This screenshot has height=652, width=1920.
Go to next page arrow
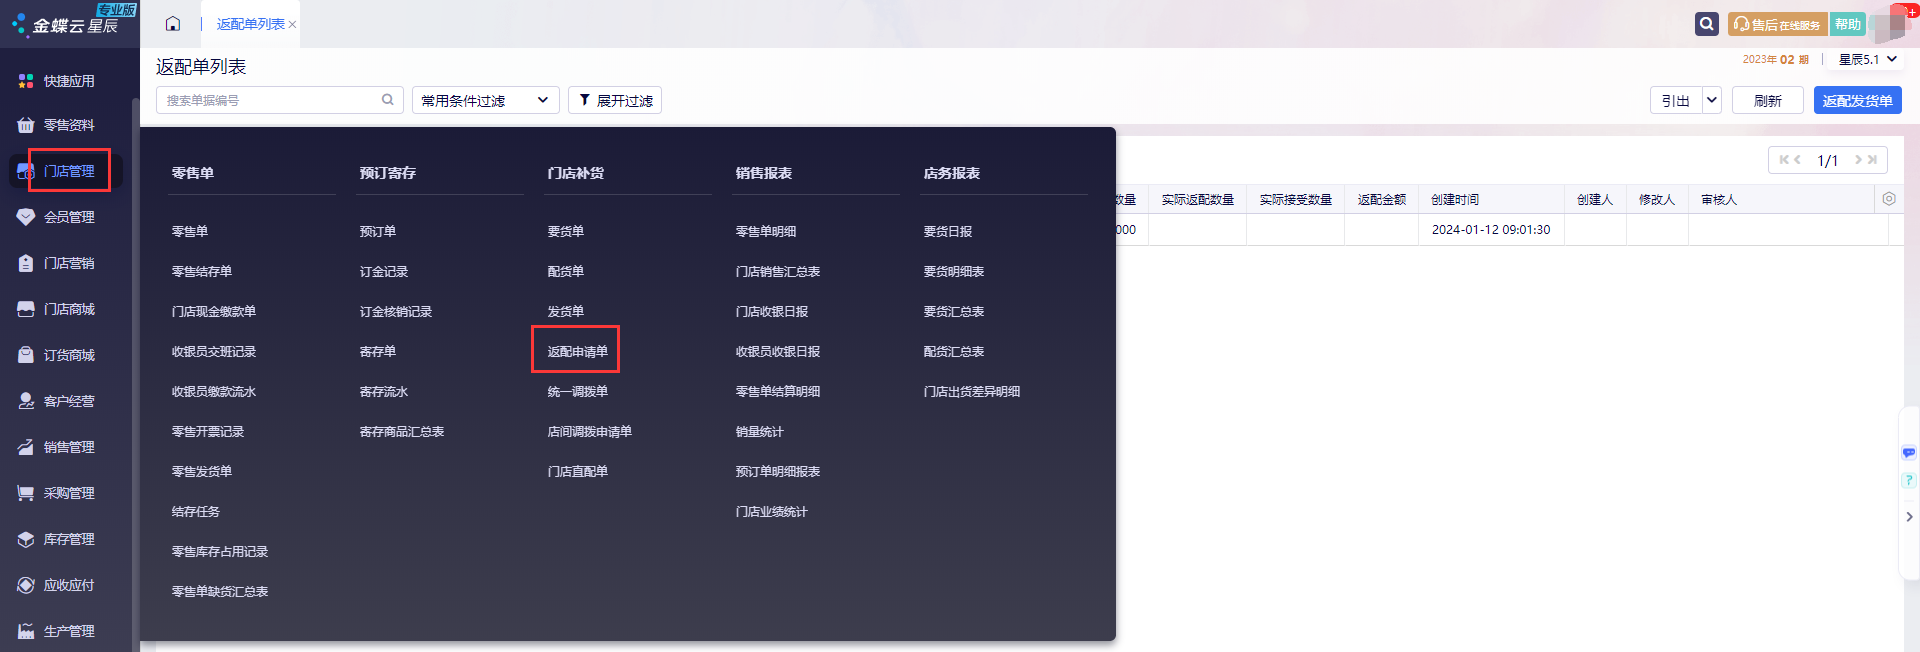(1858, 160)
